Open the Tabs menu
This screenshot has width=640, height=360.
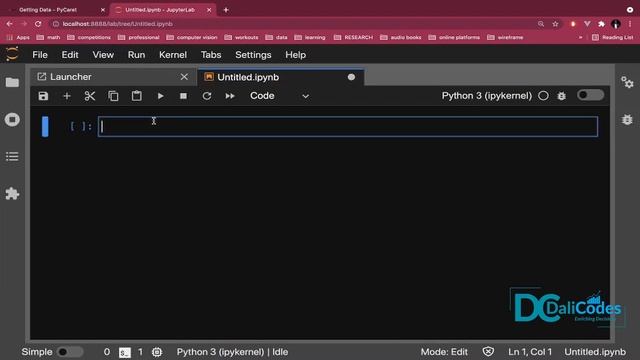tap(211, 55)
